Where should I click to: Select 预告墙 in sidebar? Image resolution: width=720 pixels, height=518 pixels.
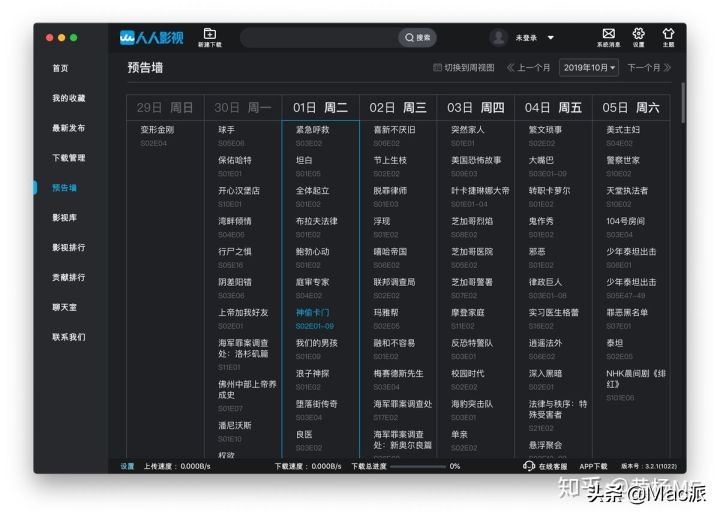coord(64,187)
